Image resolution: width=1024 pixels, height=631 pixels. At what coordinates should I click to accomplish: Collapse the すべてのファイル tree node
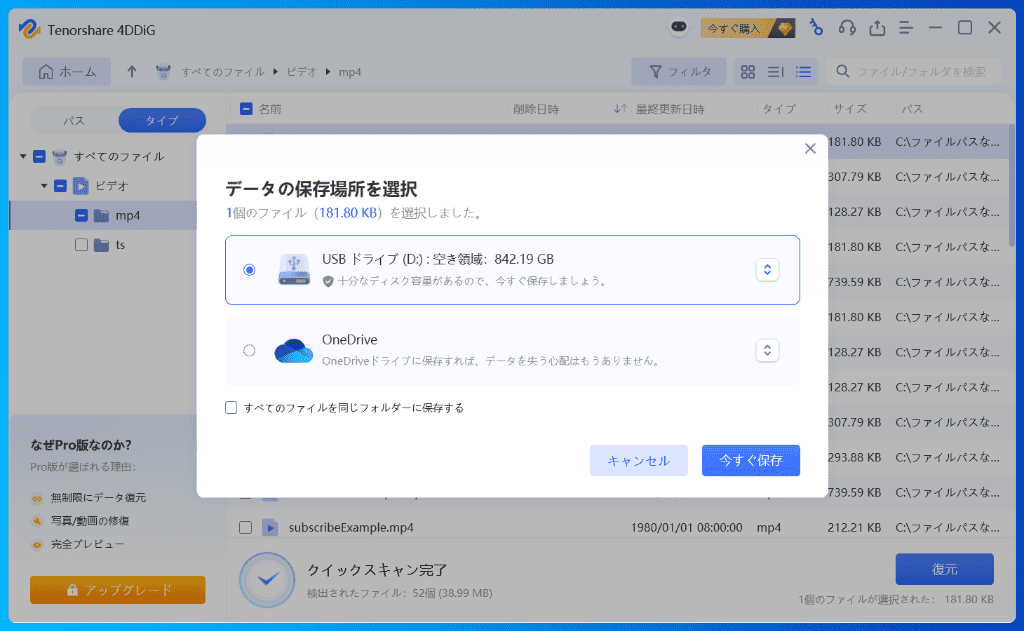pyautogui.click(x=23, y=156)
